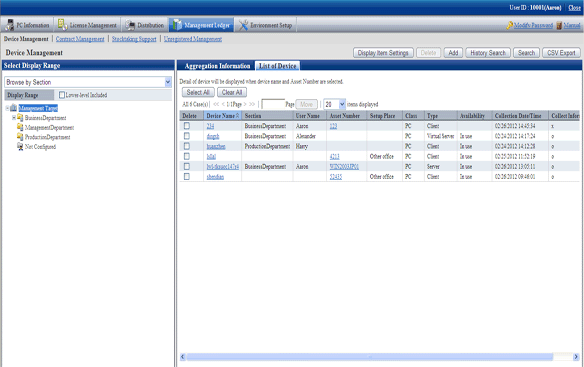
Task: Open PC Information via its computer icon
Action: 10,25
